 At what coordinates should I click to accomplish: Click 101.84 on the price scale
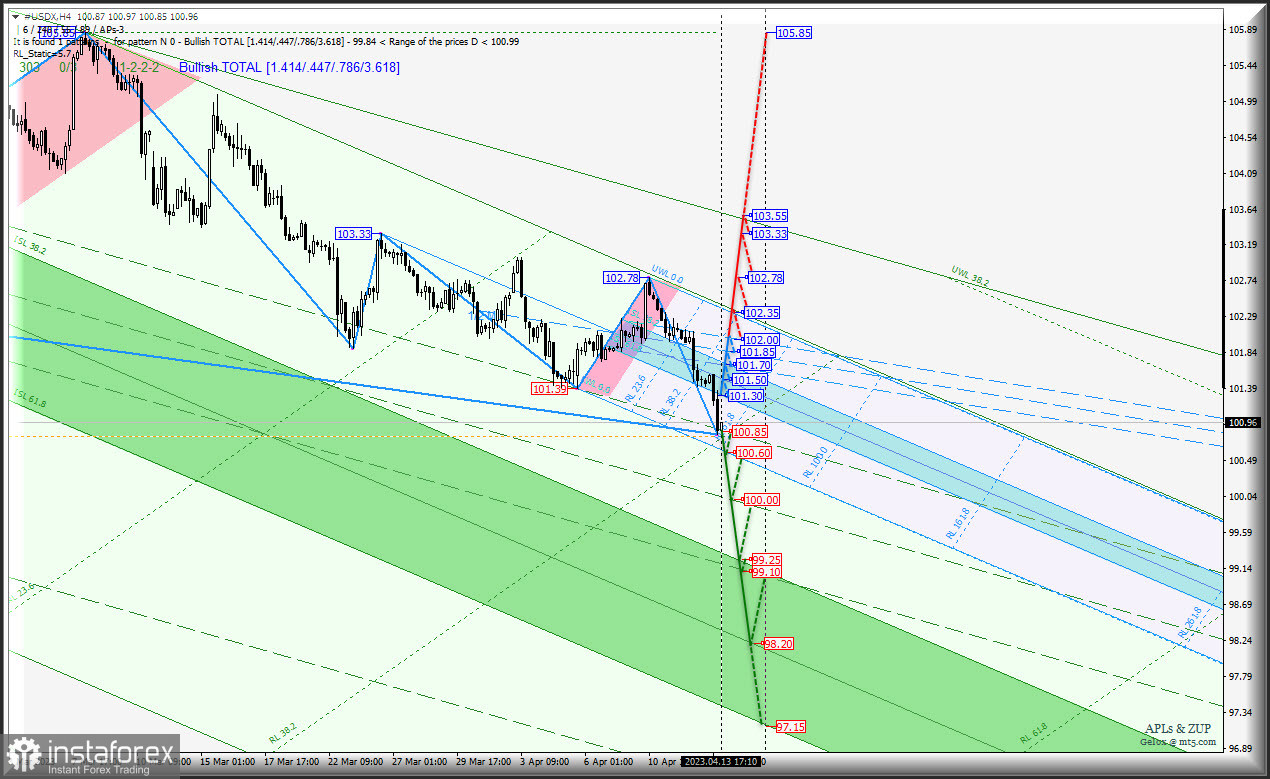coord(1243,353)
